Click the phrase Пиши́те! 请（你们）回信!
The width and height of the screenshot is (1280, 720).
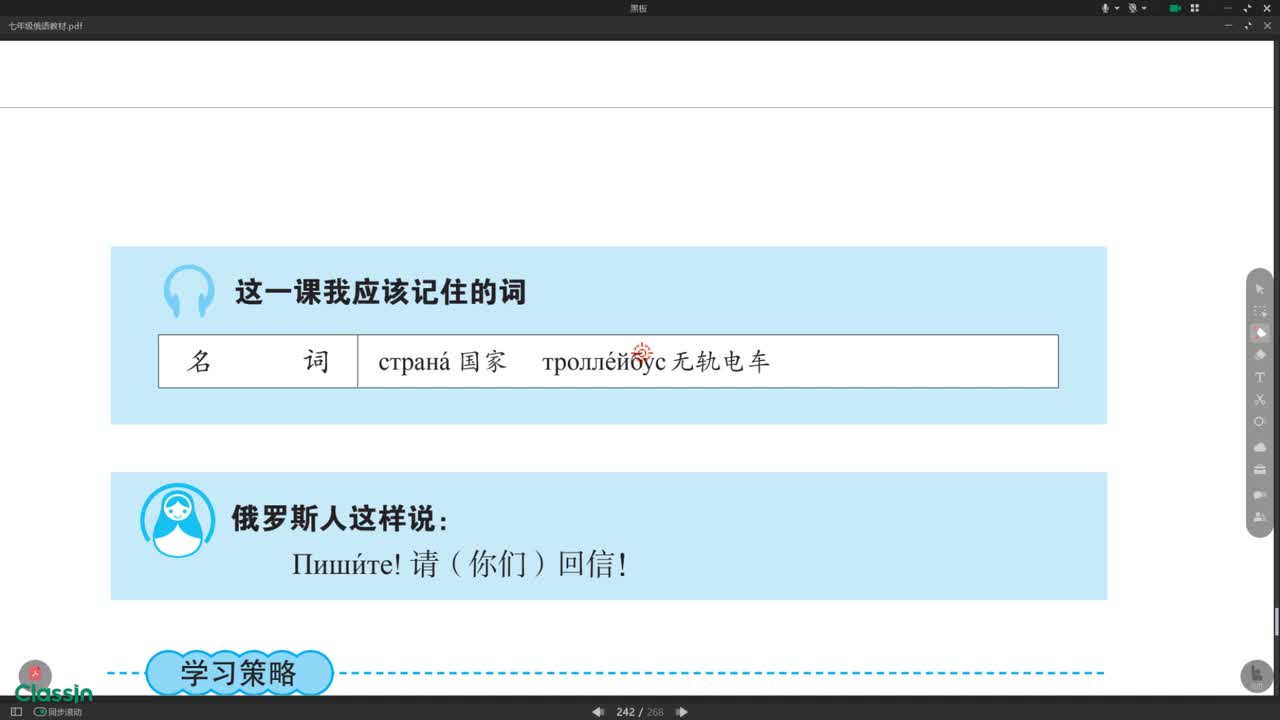[x=460, y=565]
